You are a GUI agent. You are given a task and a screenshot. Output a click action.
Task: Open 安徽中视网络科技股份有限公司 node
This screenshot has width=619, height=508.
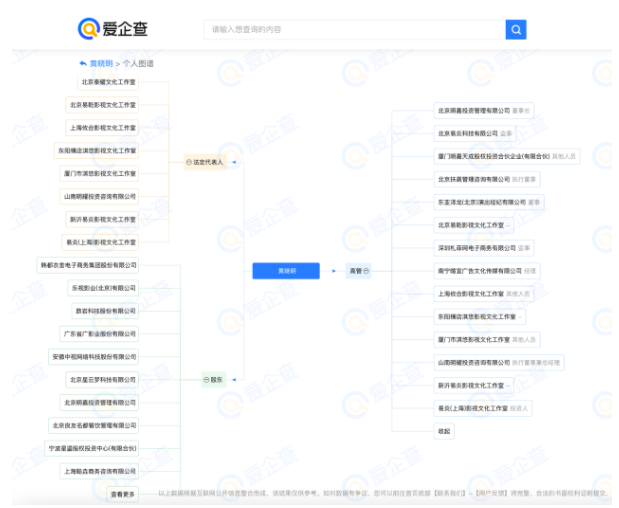pyautogui.click(x=94, y=356)
